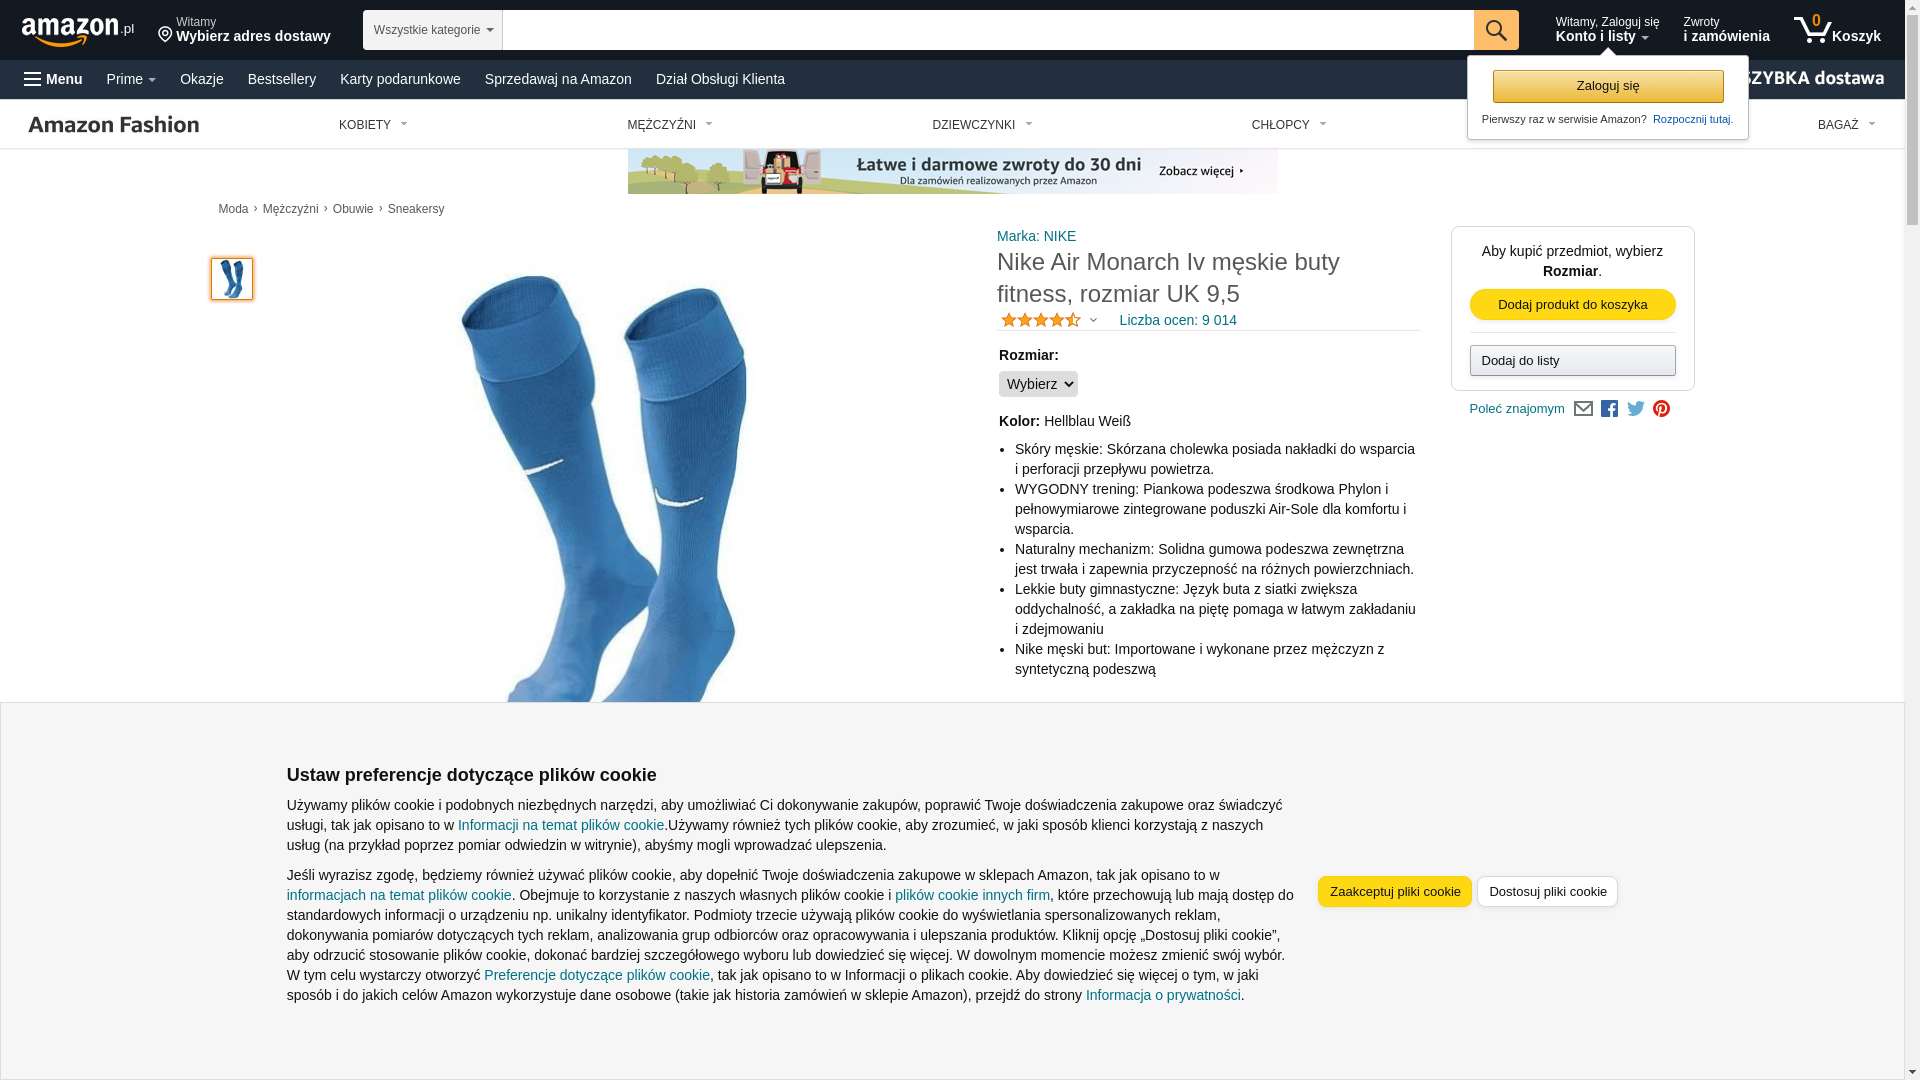Accept cookies with Zaakceptuj pliki cookie
The image size is (1920, 1080).
coord(1394,892)
